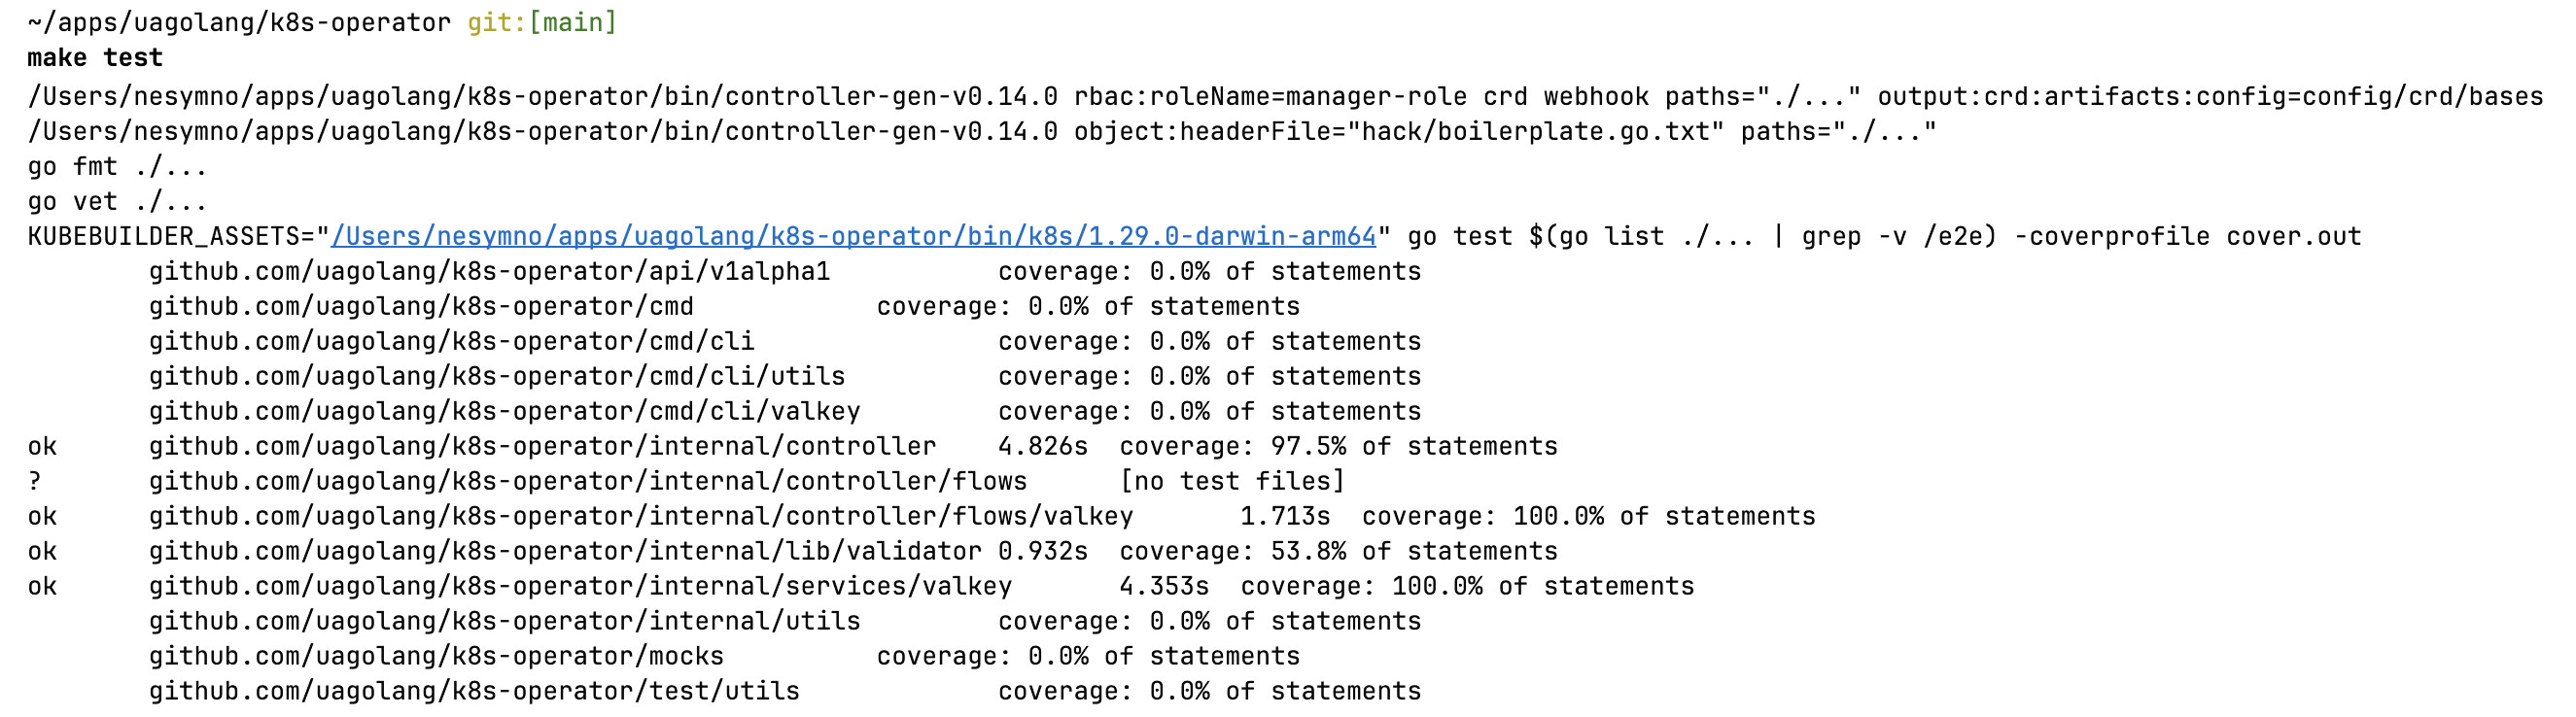This screenshot has height=717, width=2576.
Task: Click the cmd/cli/valkey package path
Action: [x=505, y=412]
